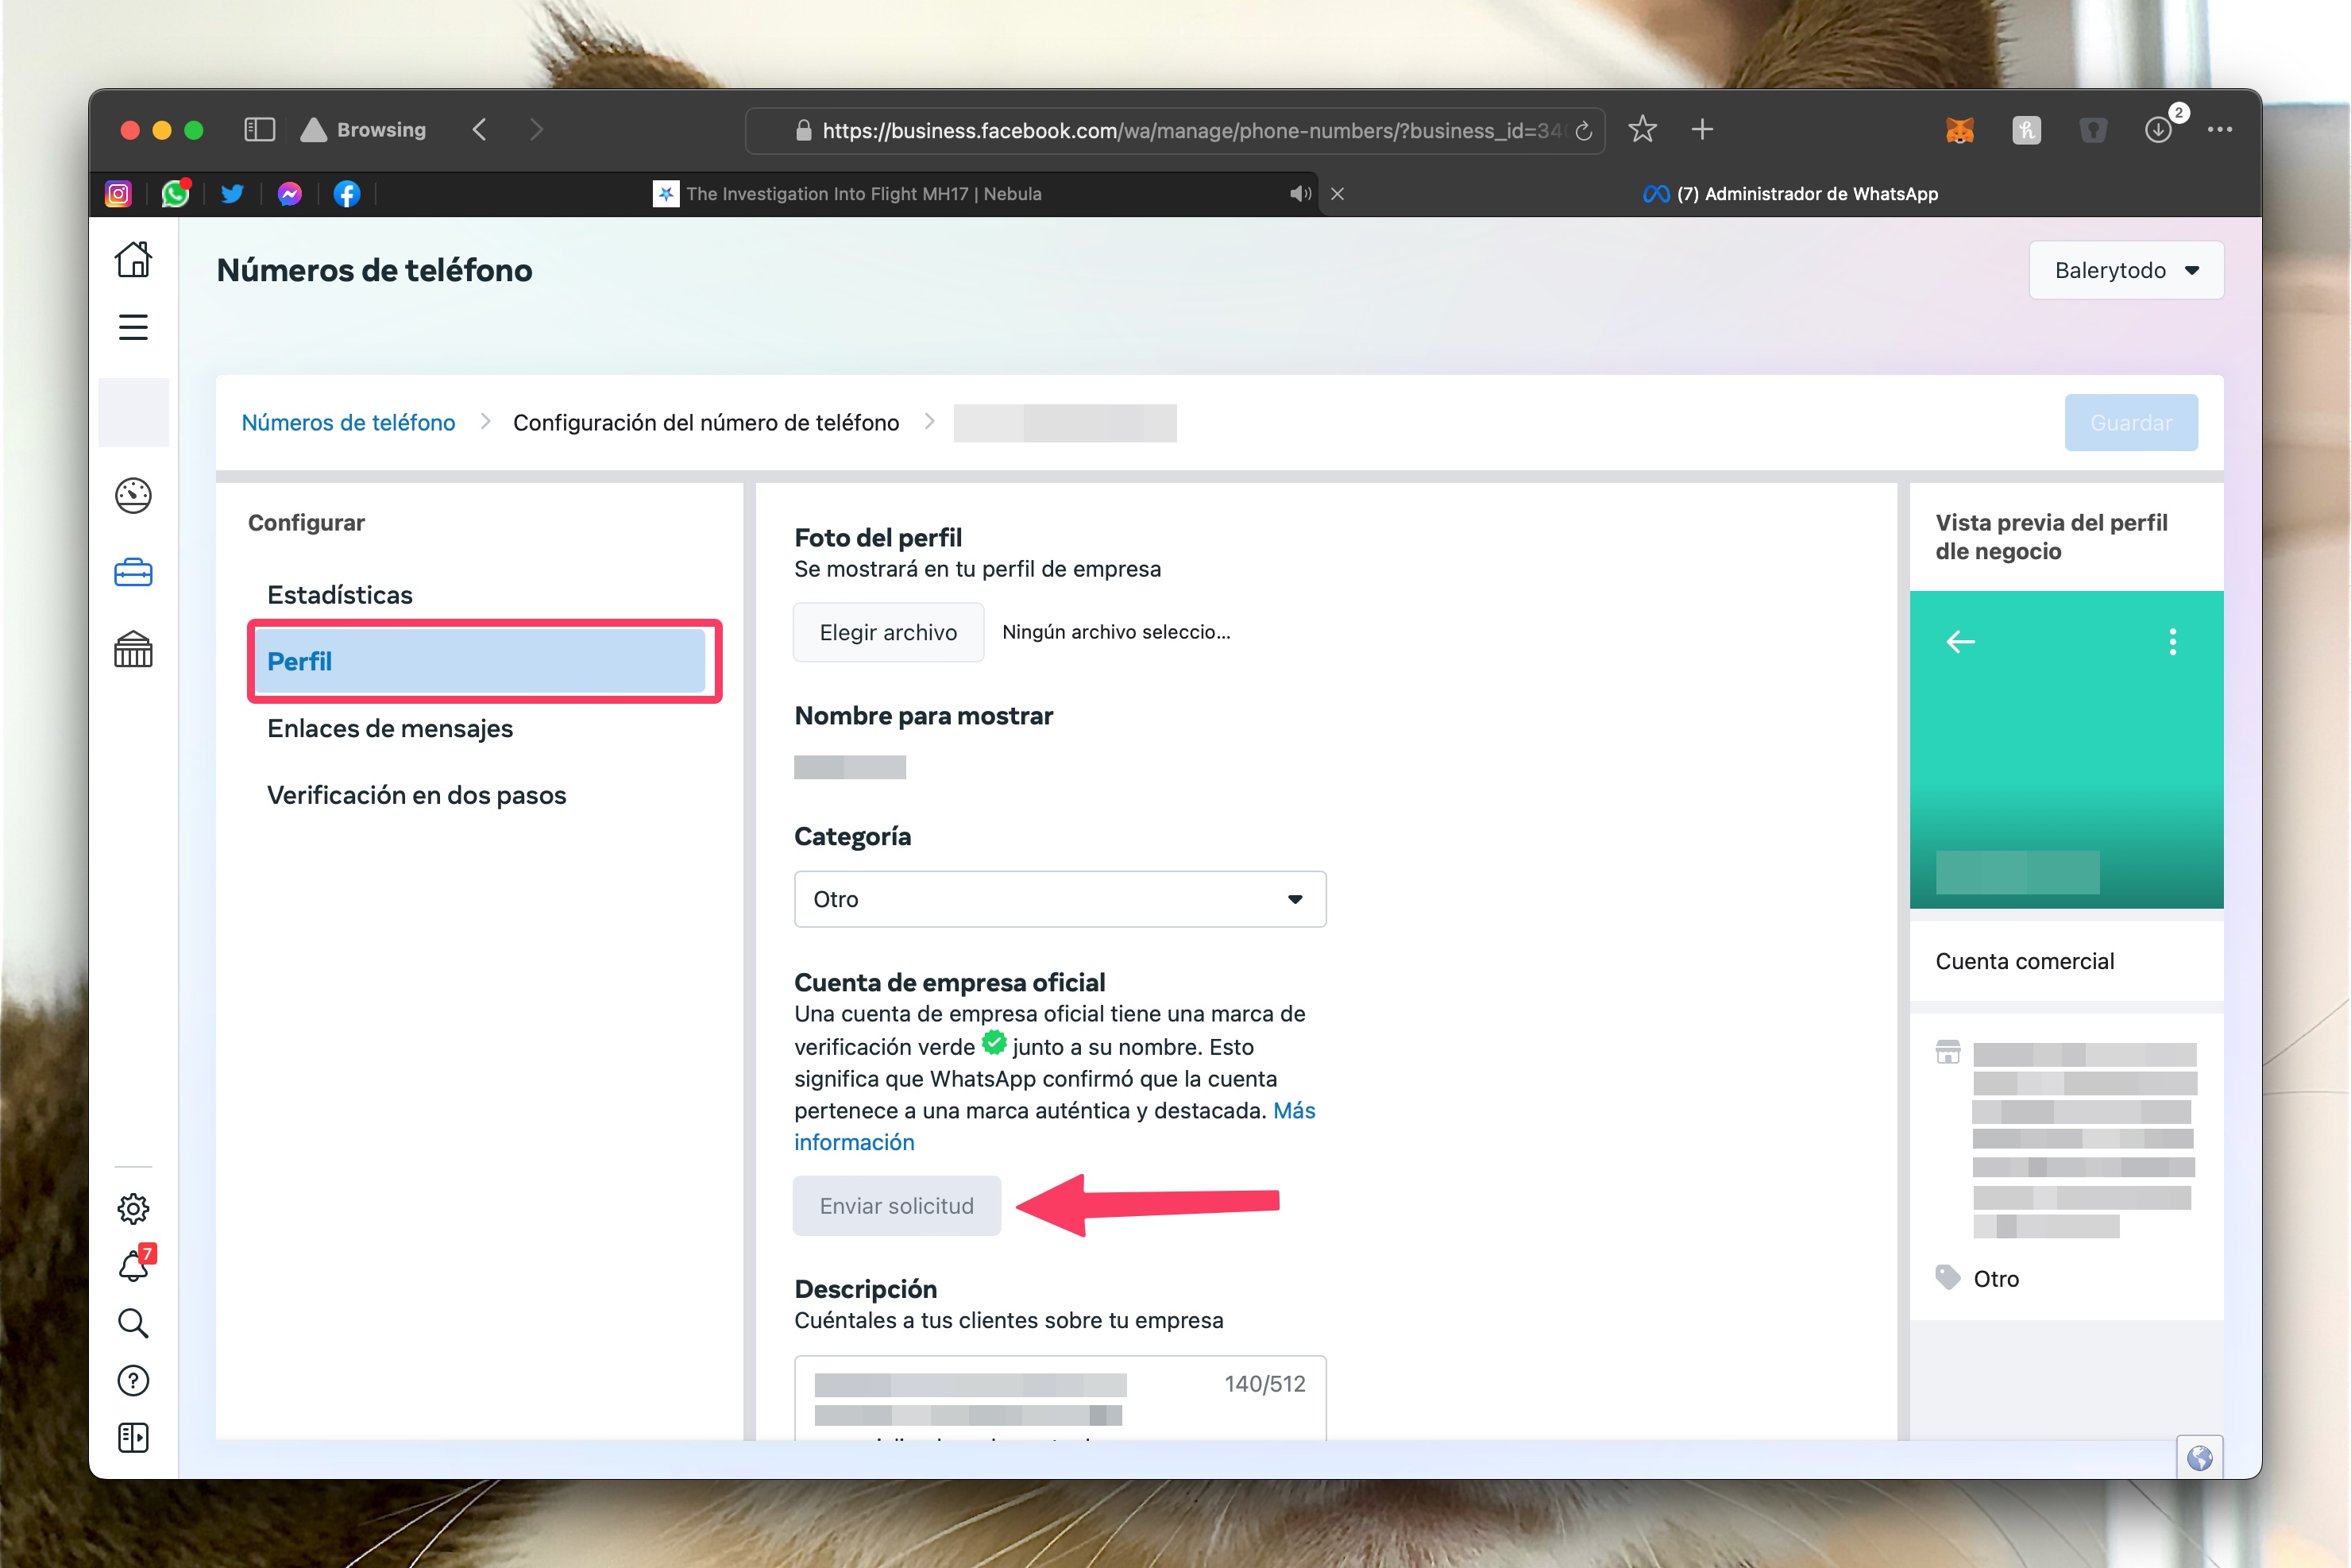Screen dimensions: 2351x1568
Task: Open the dashboard gauge icon
Action: coord(133,495)
